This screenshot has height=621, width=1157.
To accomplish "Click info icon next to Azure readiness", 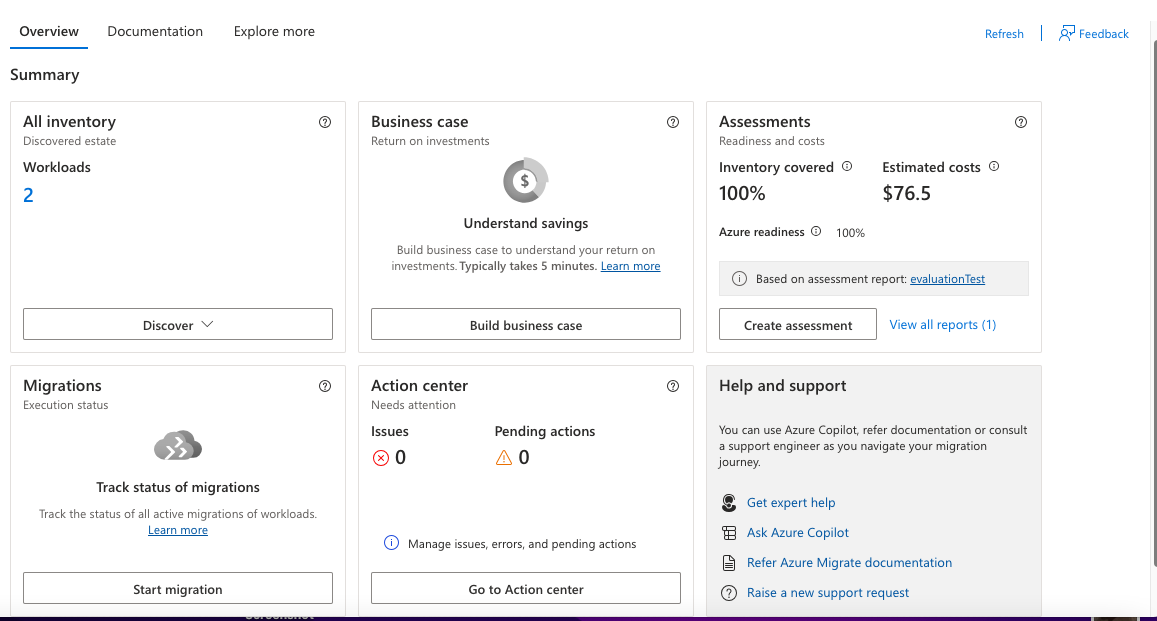I will coord(816,232).
